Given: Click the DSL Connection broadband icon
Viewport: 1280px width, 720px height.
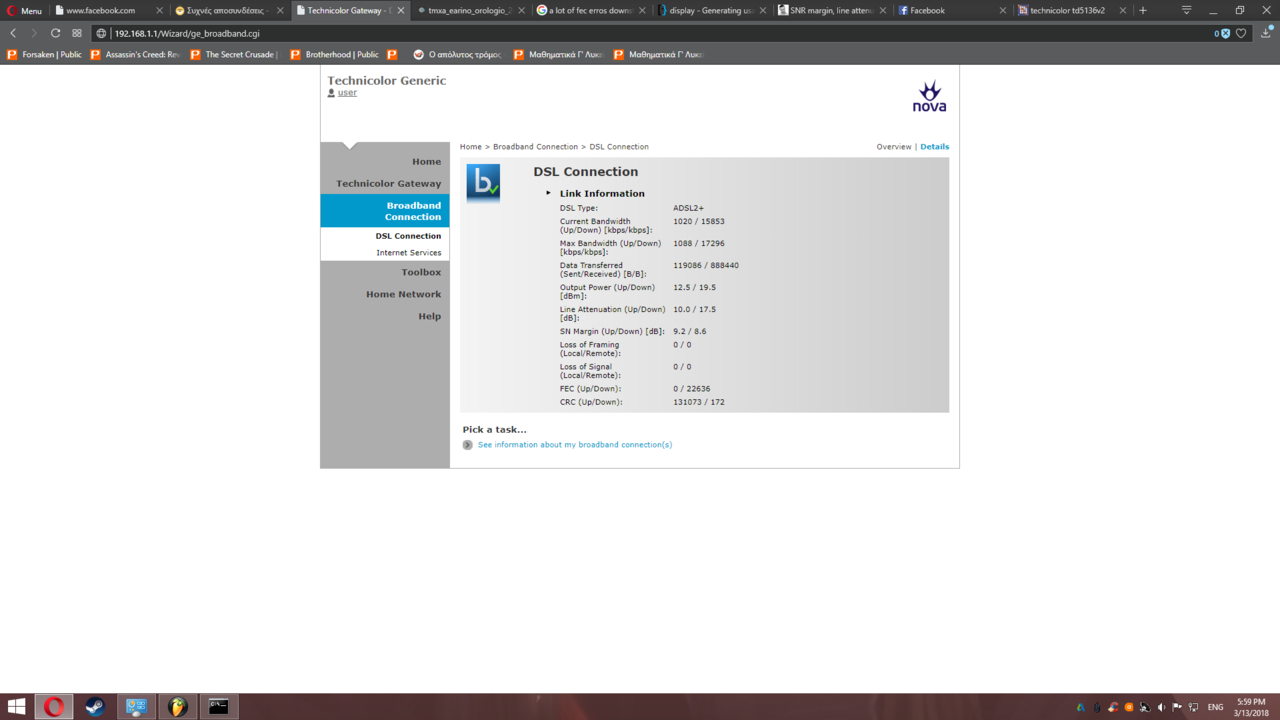Looking at the screenshot, I should [483, 183].
